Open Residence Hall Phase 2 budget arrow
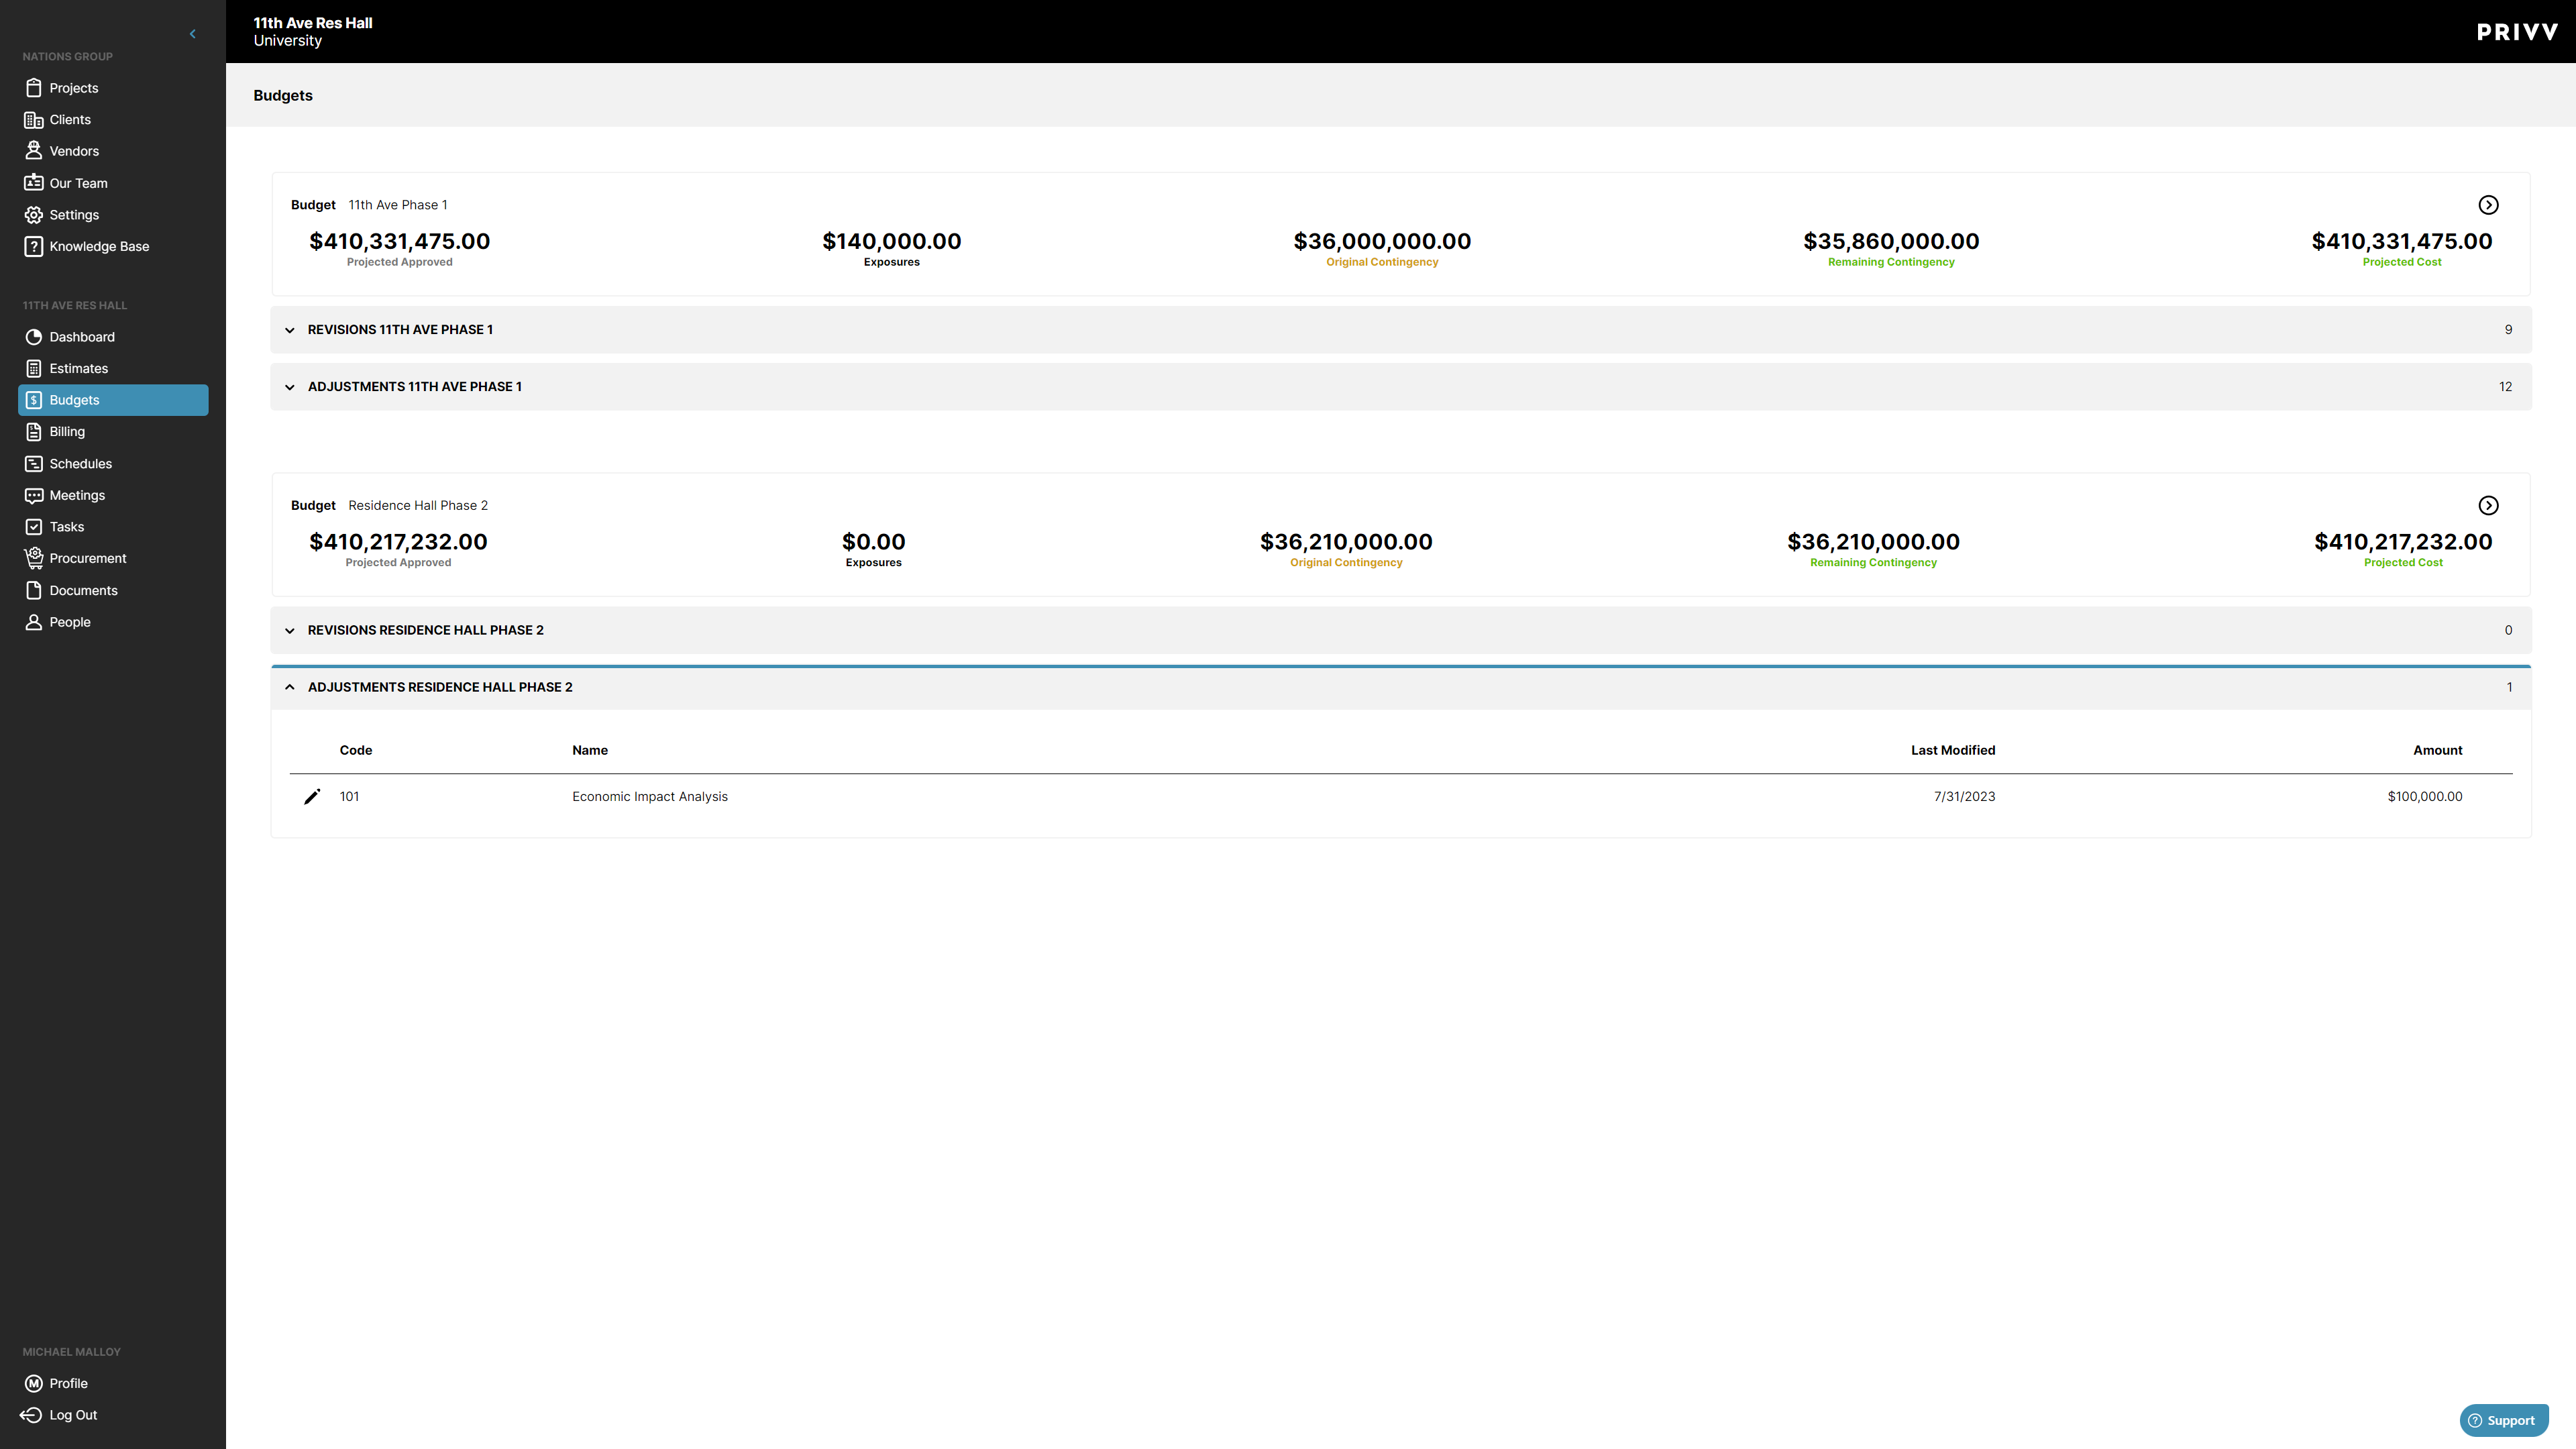This screenshot has height=1449, width=2576. (x=2489, y=506)
